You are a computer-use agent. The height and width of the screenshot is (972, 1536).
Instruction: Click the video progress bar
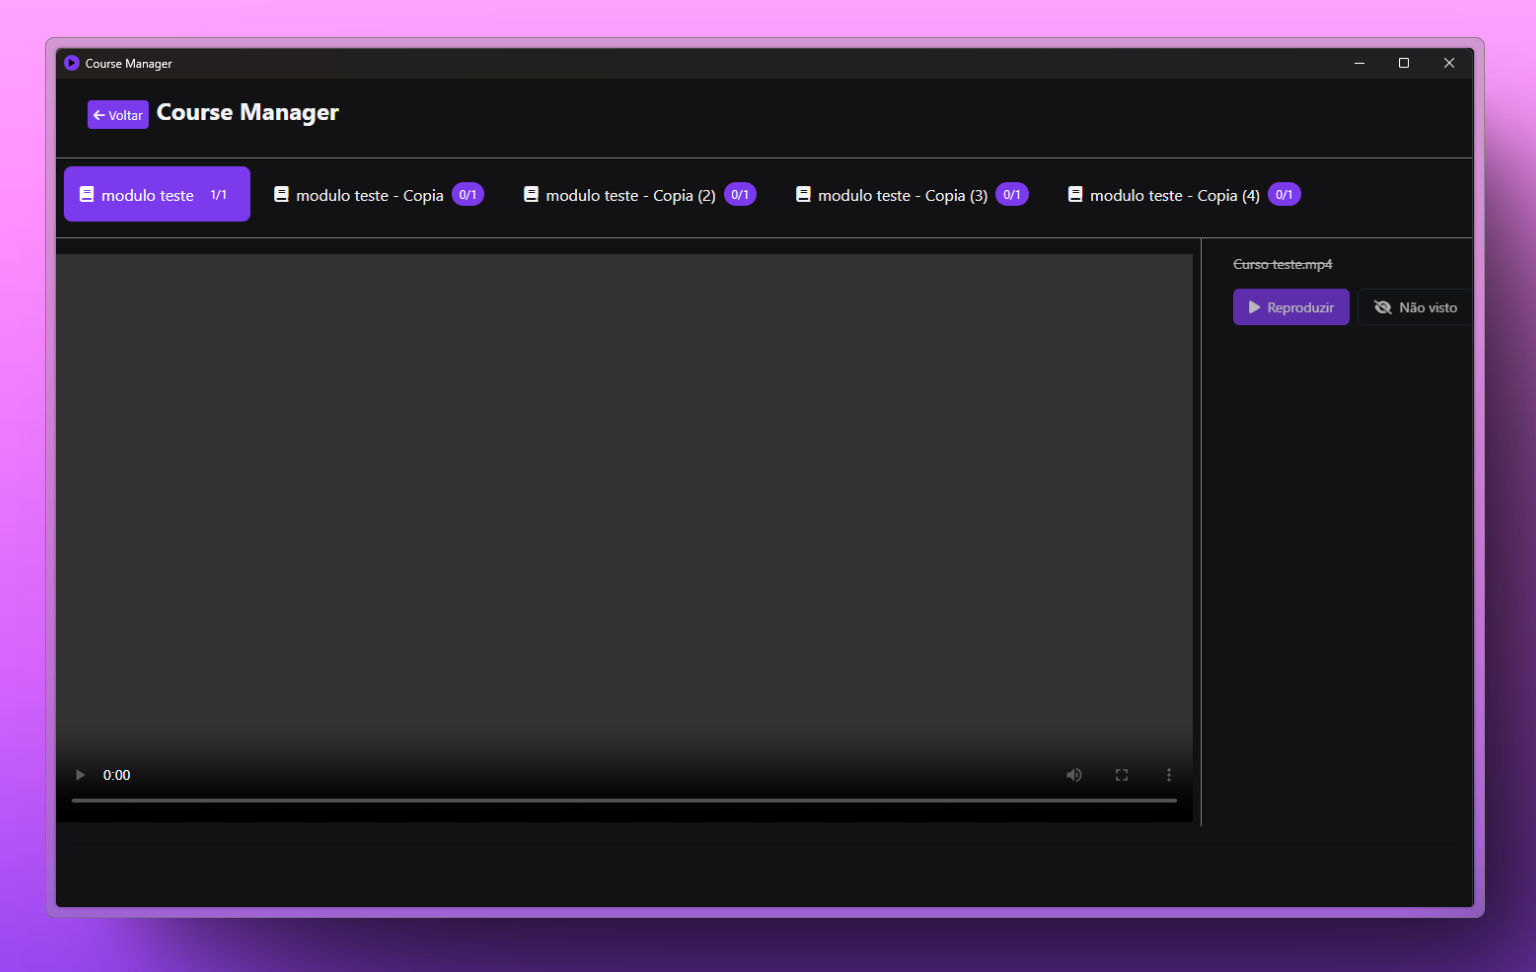tap(624, 800)
